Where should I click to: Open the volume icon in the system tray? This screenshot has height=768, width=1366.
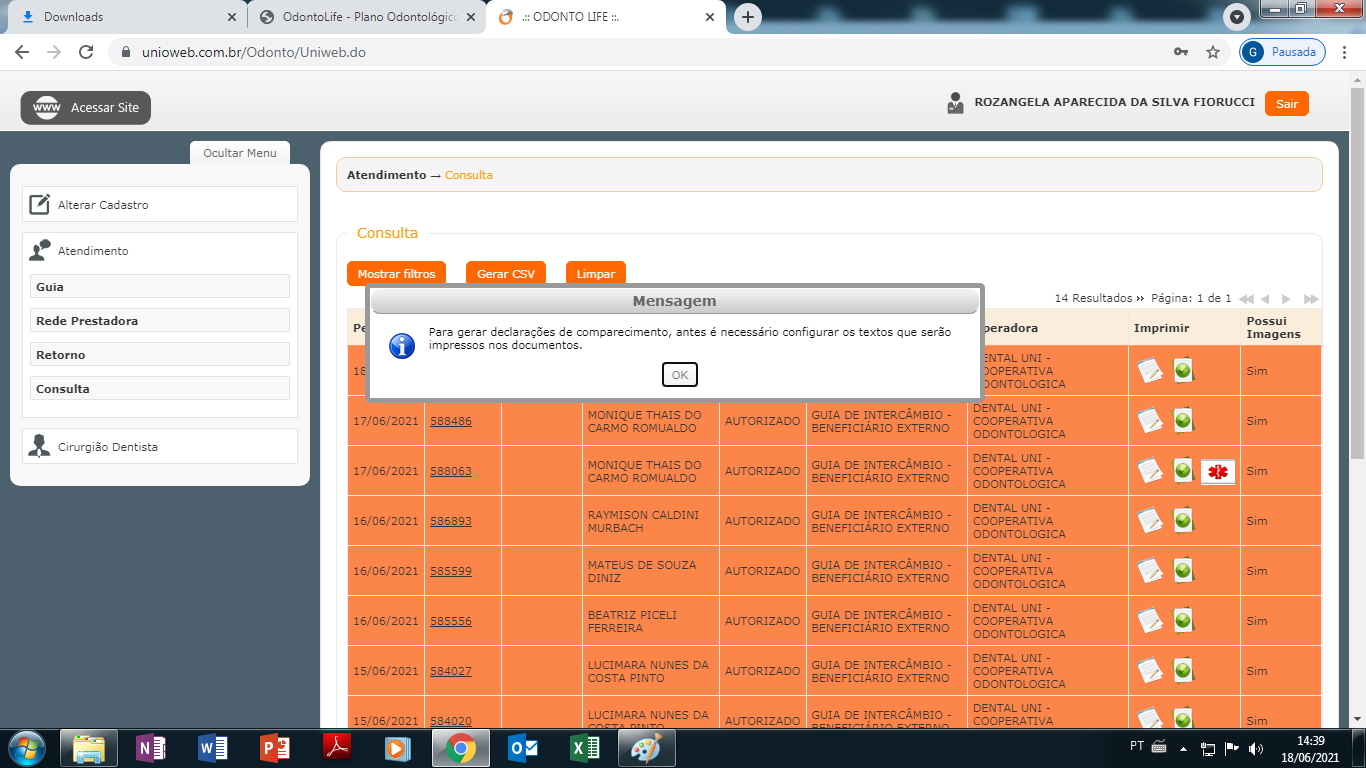coord(1256,748)
